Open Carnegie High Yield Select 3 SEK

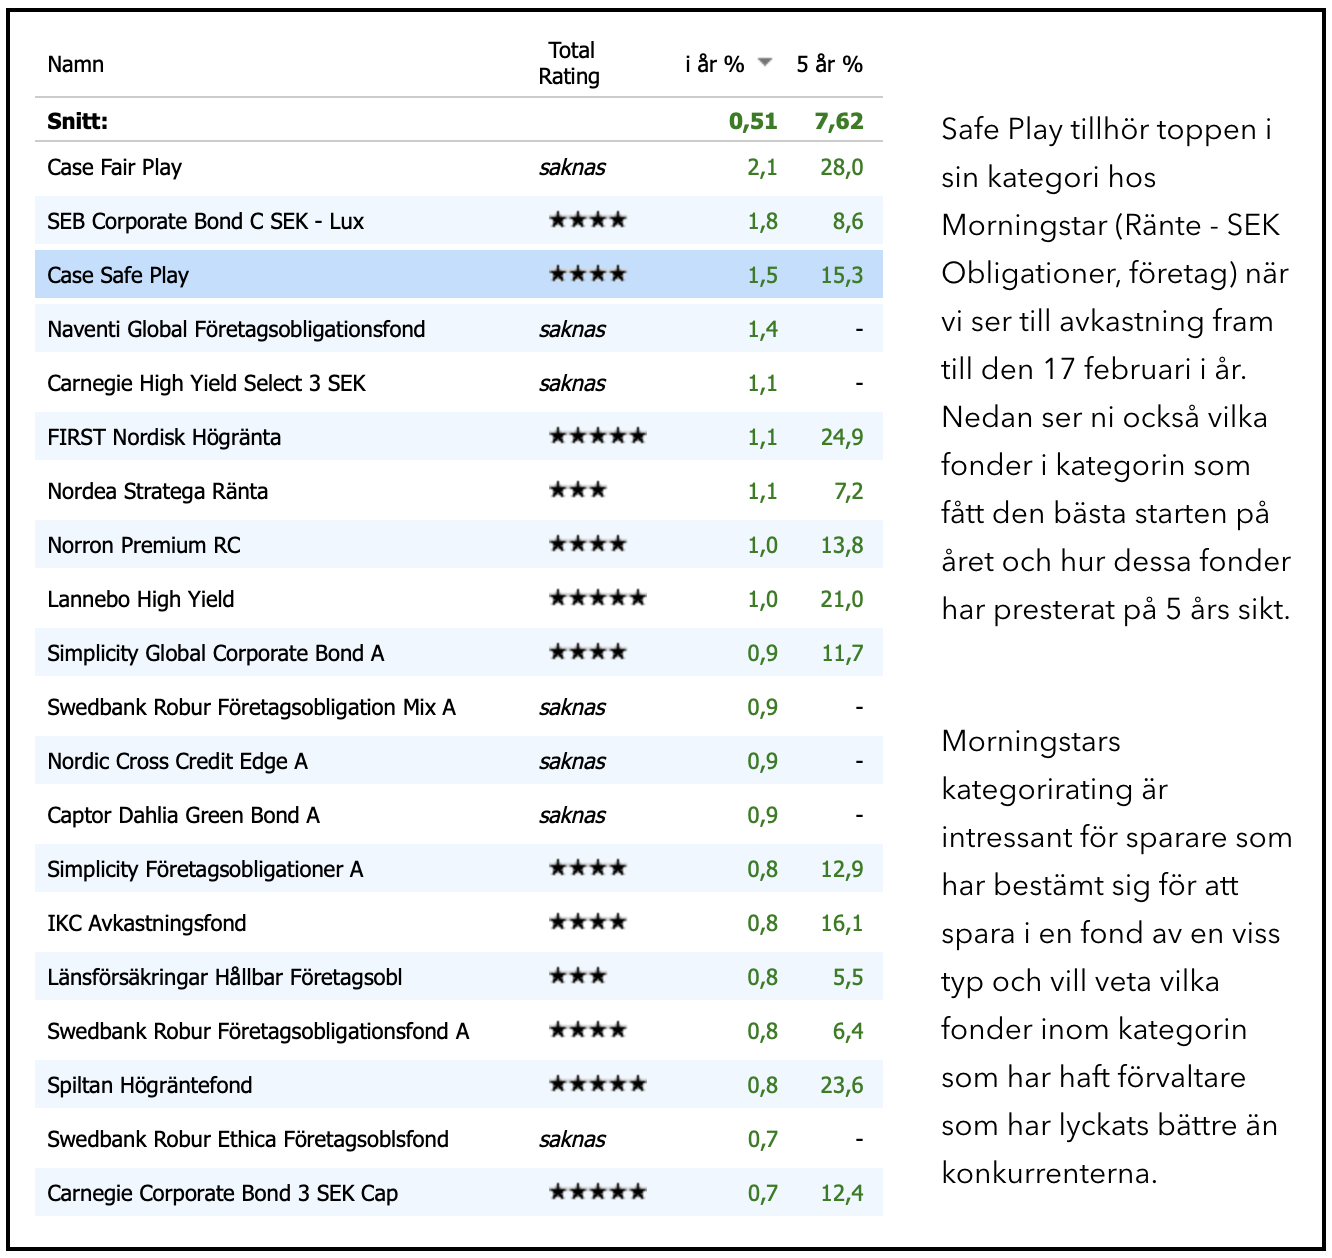point(206,383)
